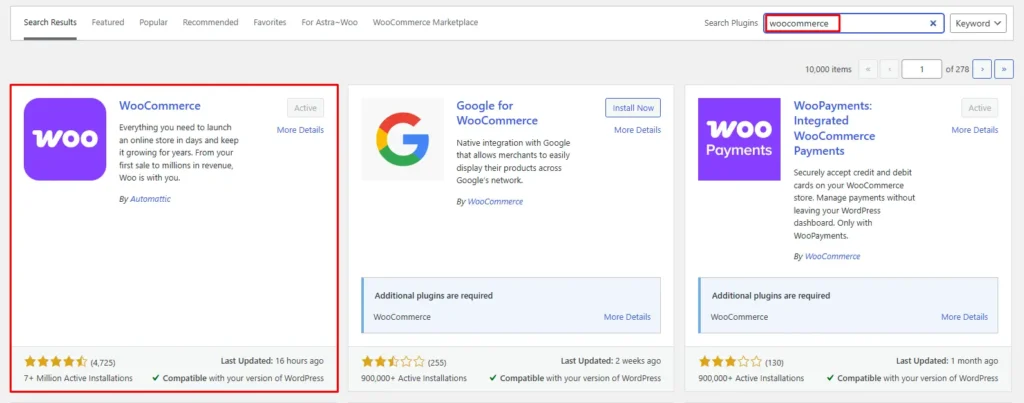Click 'Last Updated: 16 hours ago' text
1024x403 pixels.
click(x=272, y=361)
